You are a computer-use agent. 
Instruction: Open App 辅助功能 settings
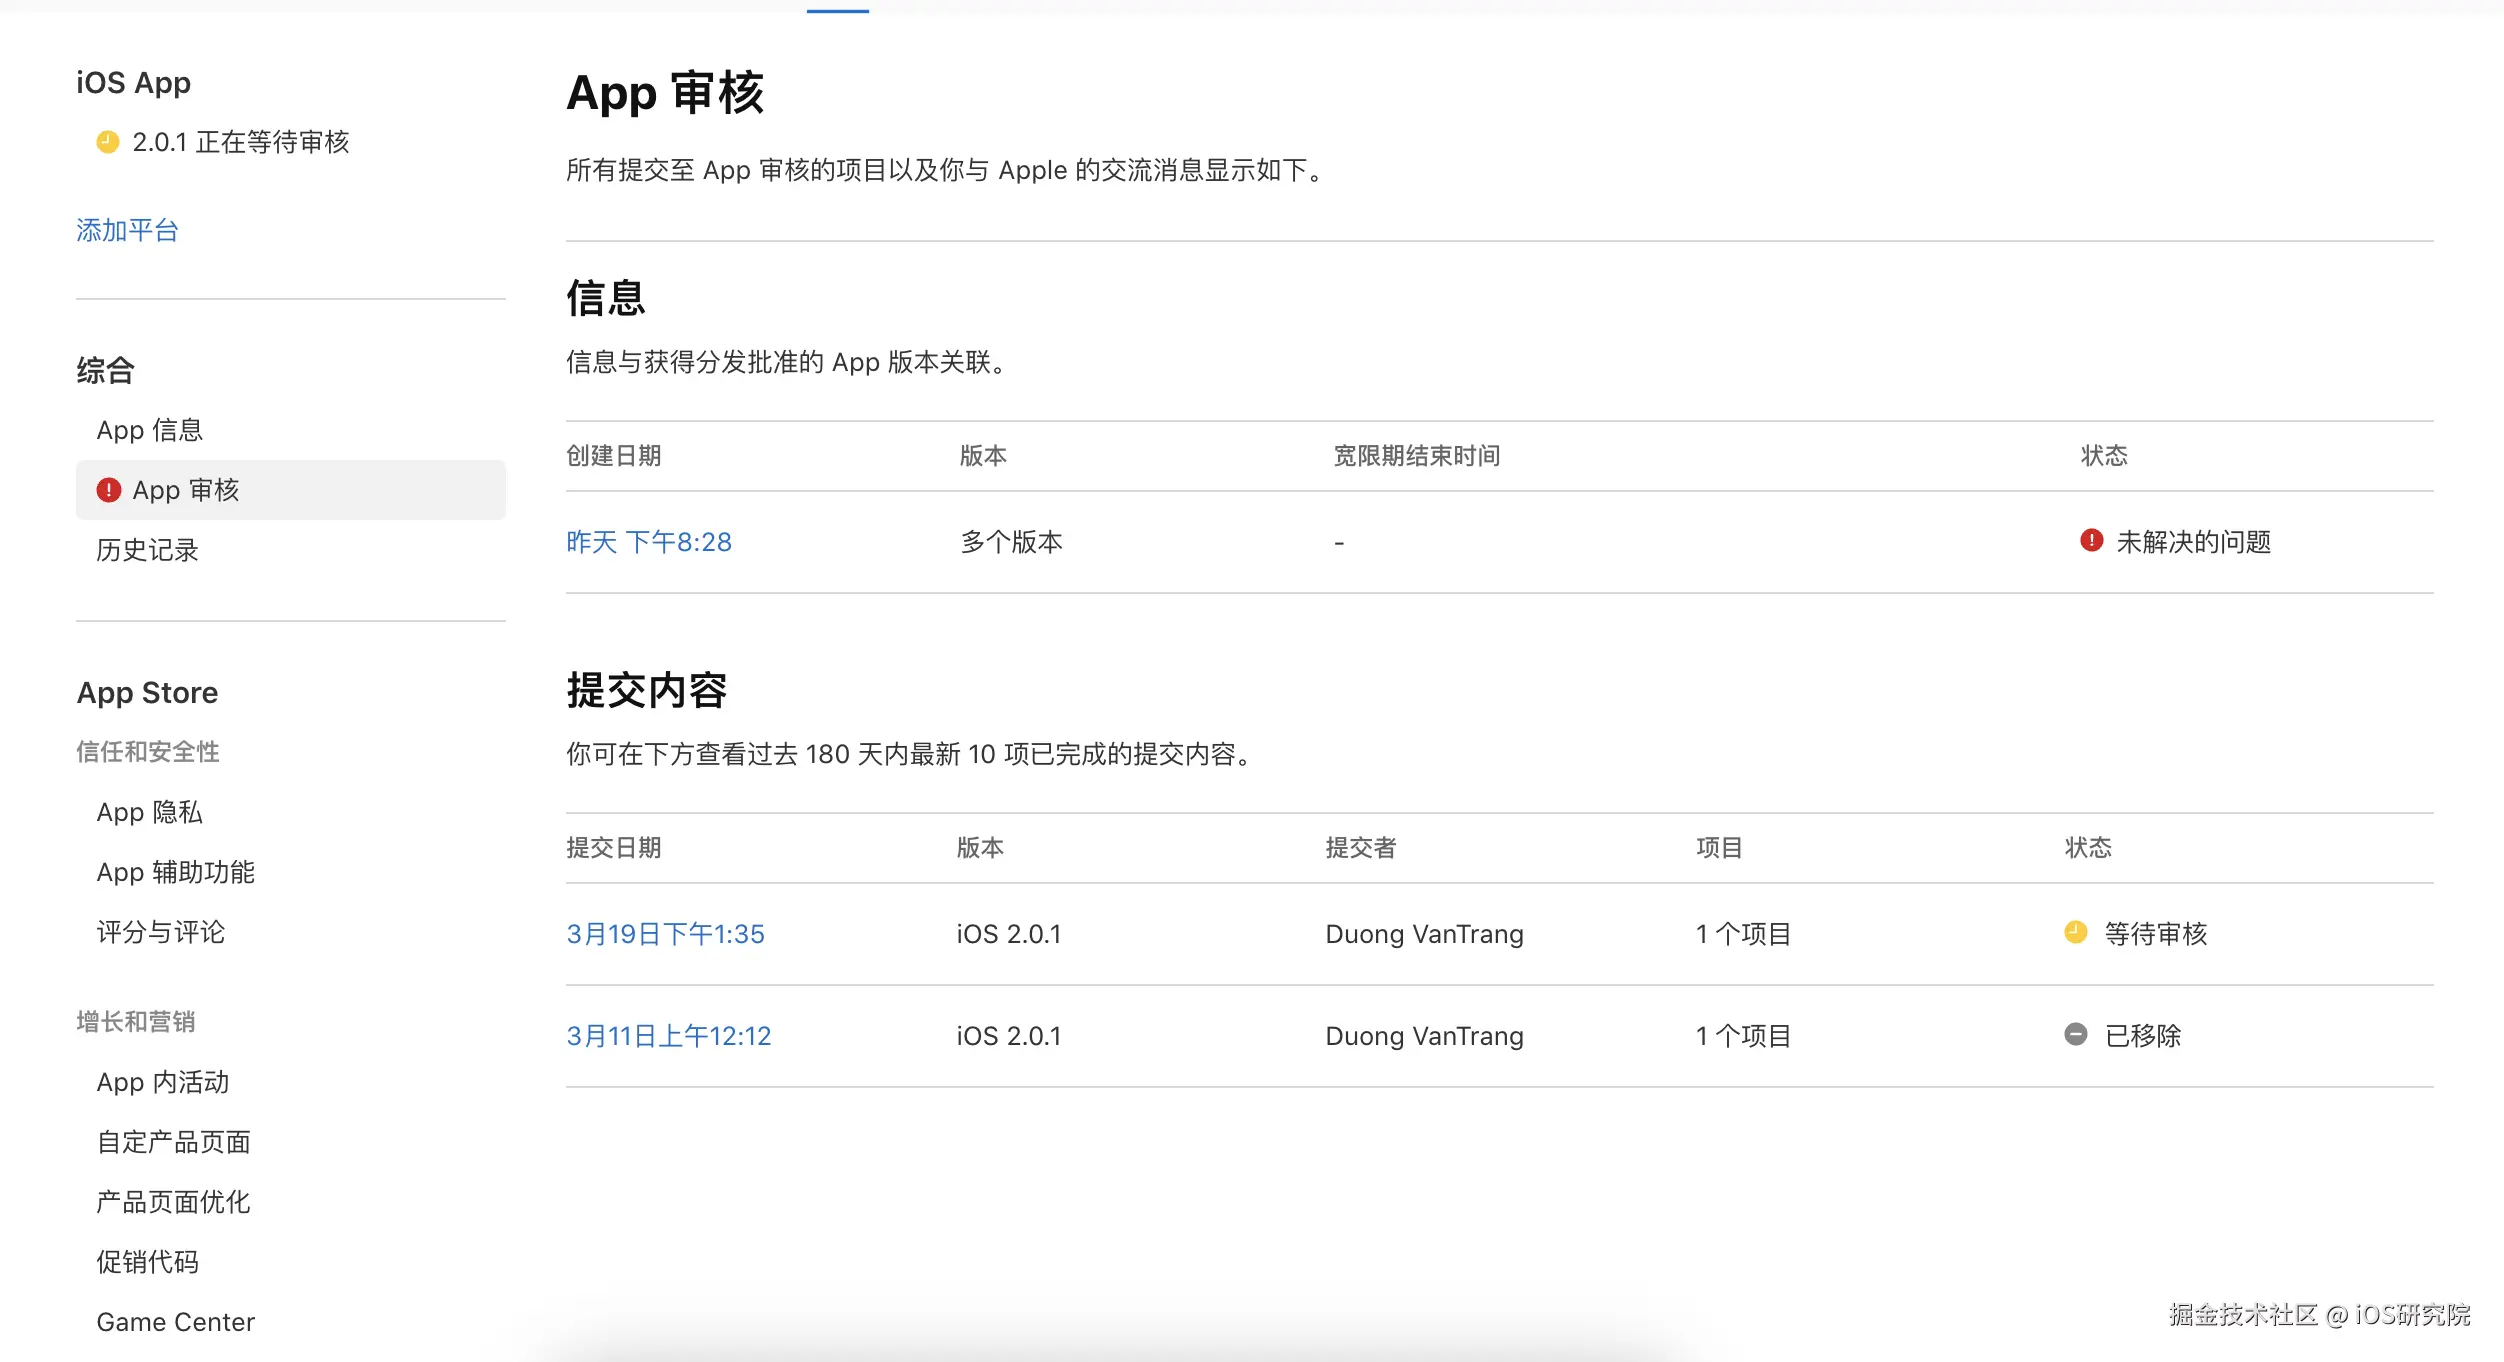(x=176, y=872)
